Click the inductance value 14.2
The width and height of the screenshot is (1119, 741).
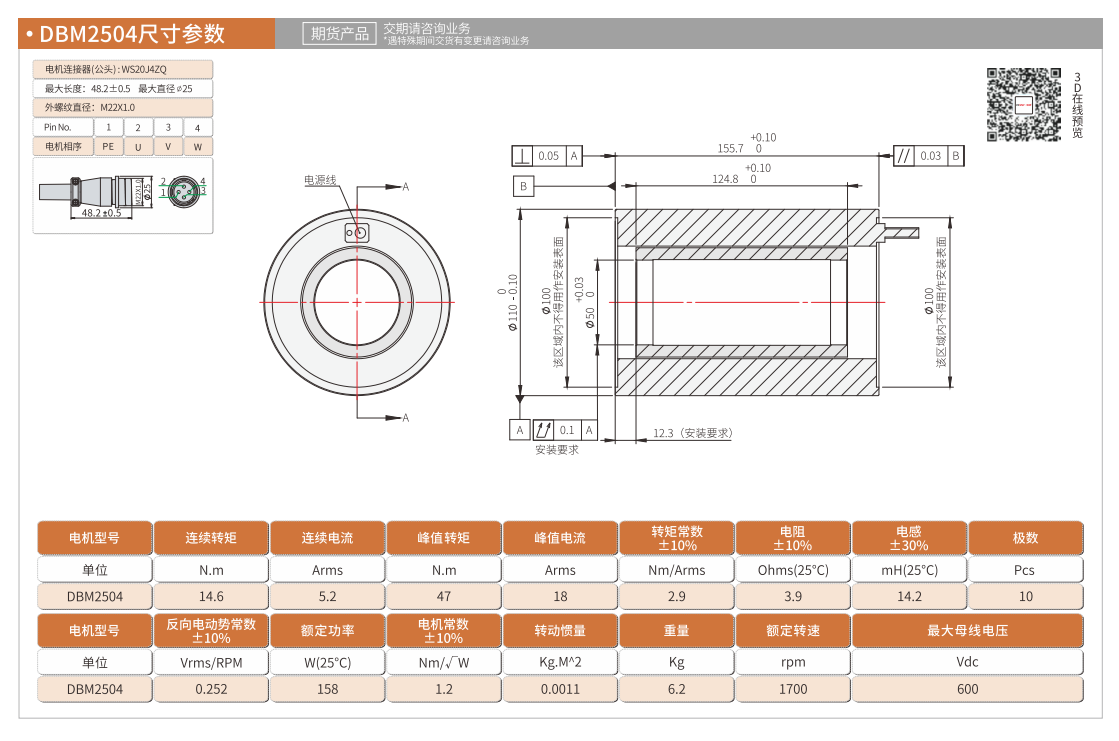[909, 597]
